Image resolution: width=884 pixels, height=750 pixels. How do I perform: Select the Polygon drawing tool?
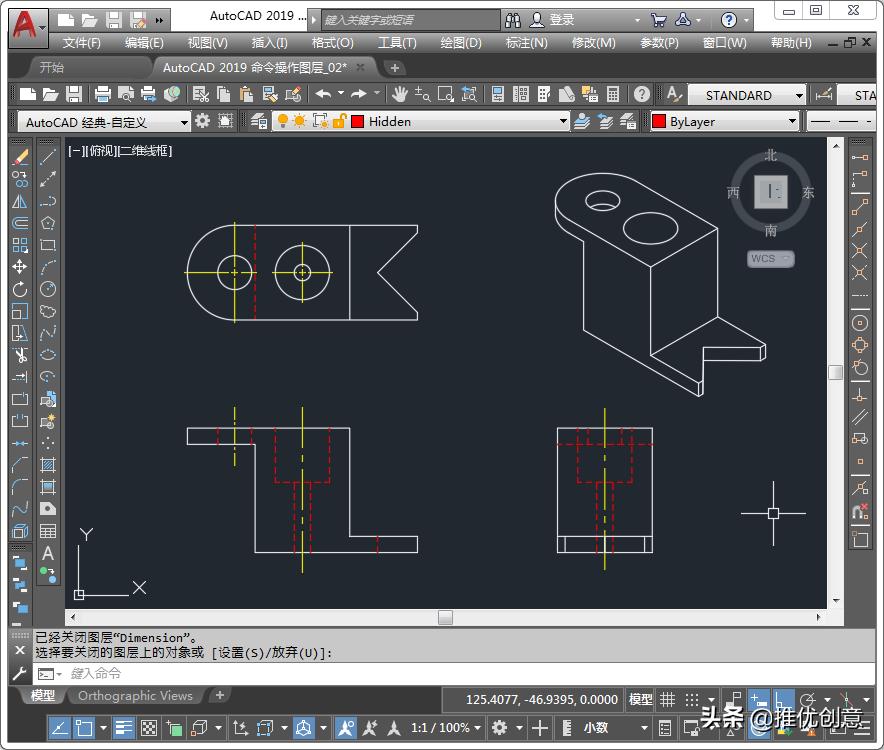[x=48, y=221]
